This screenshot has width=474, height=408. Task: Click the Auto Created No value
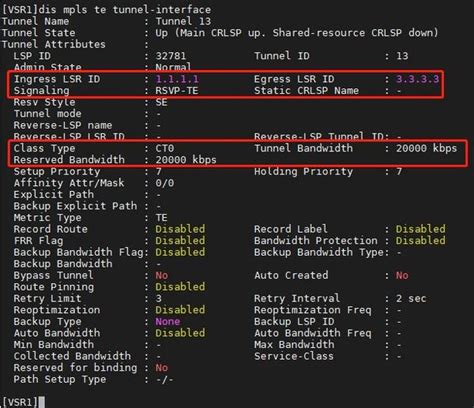[402, 275]
